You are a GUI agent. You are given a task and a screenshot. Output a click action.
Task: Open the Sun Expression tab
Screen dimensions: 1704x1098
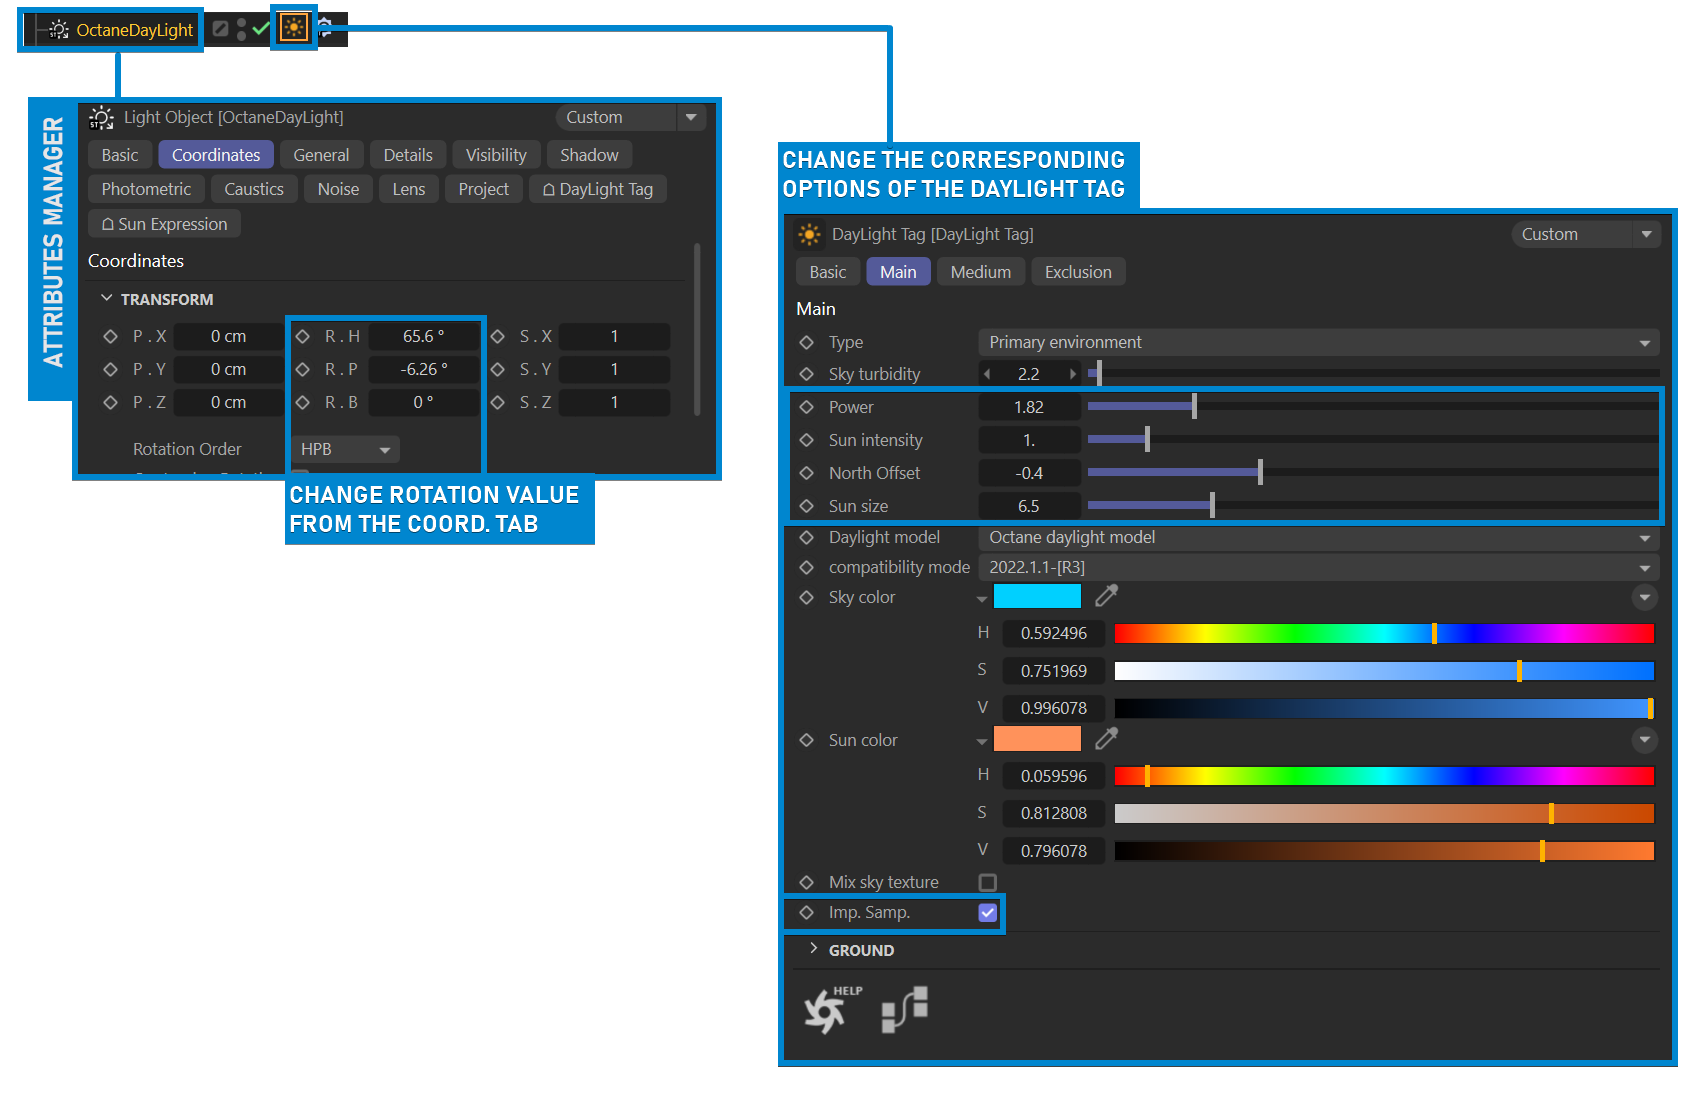pyautogui.click(x=165, y=224)
